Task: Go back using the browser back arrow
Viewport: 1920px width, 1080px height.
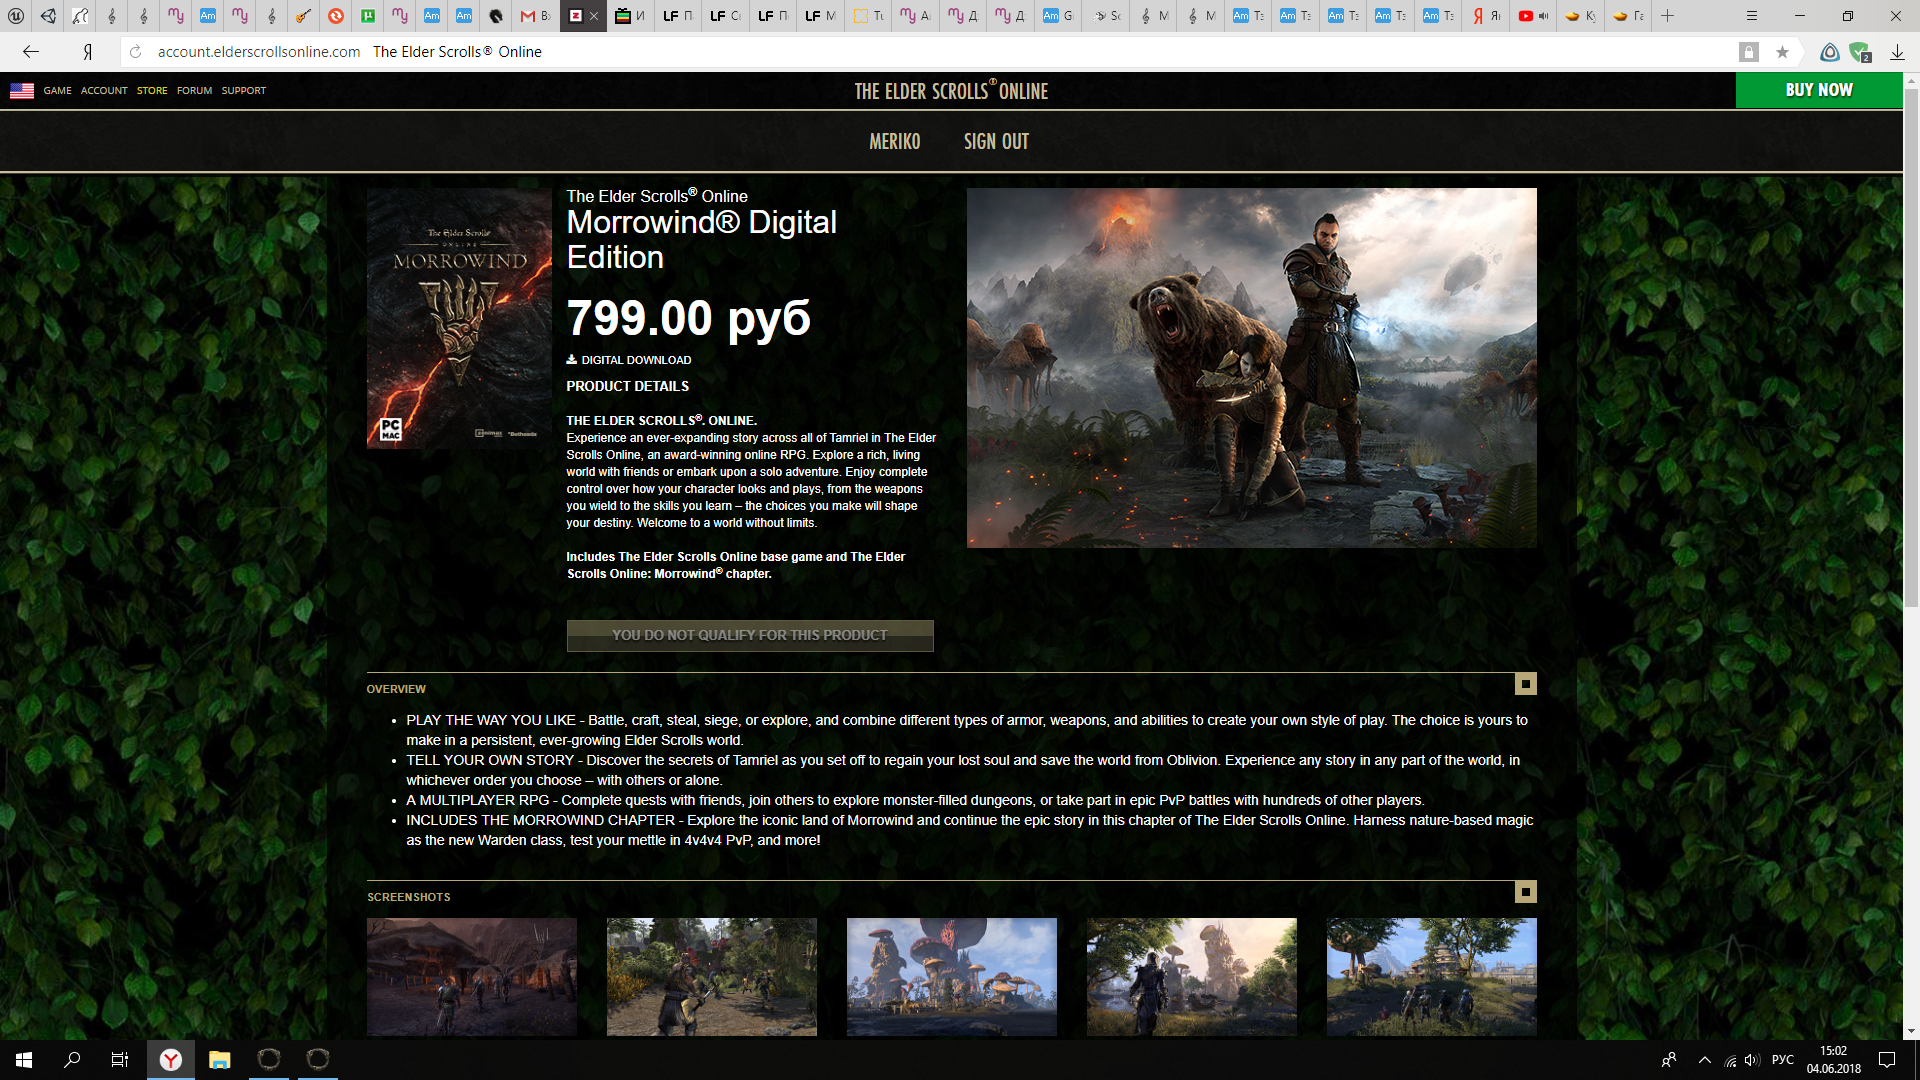Action: click(x=31, y=52)
